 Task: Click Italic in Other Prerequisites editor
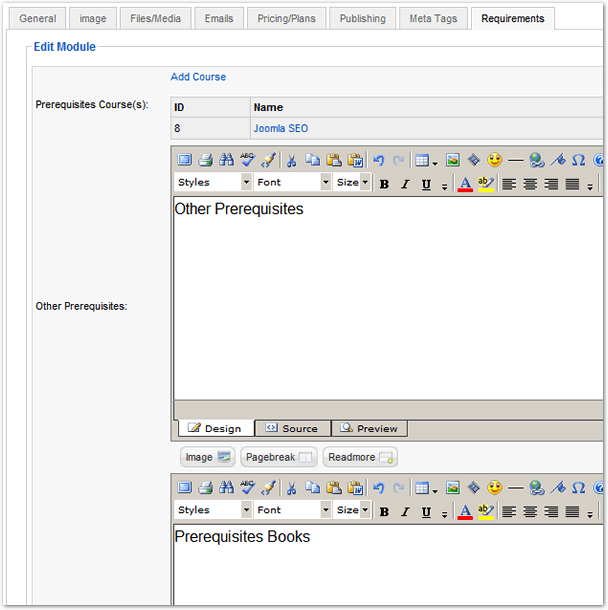[405, 184]
